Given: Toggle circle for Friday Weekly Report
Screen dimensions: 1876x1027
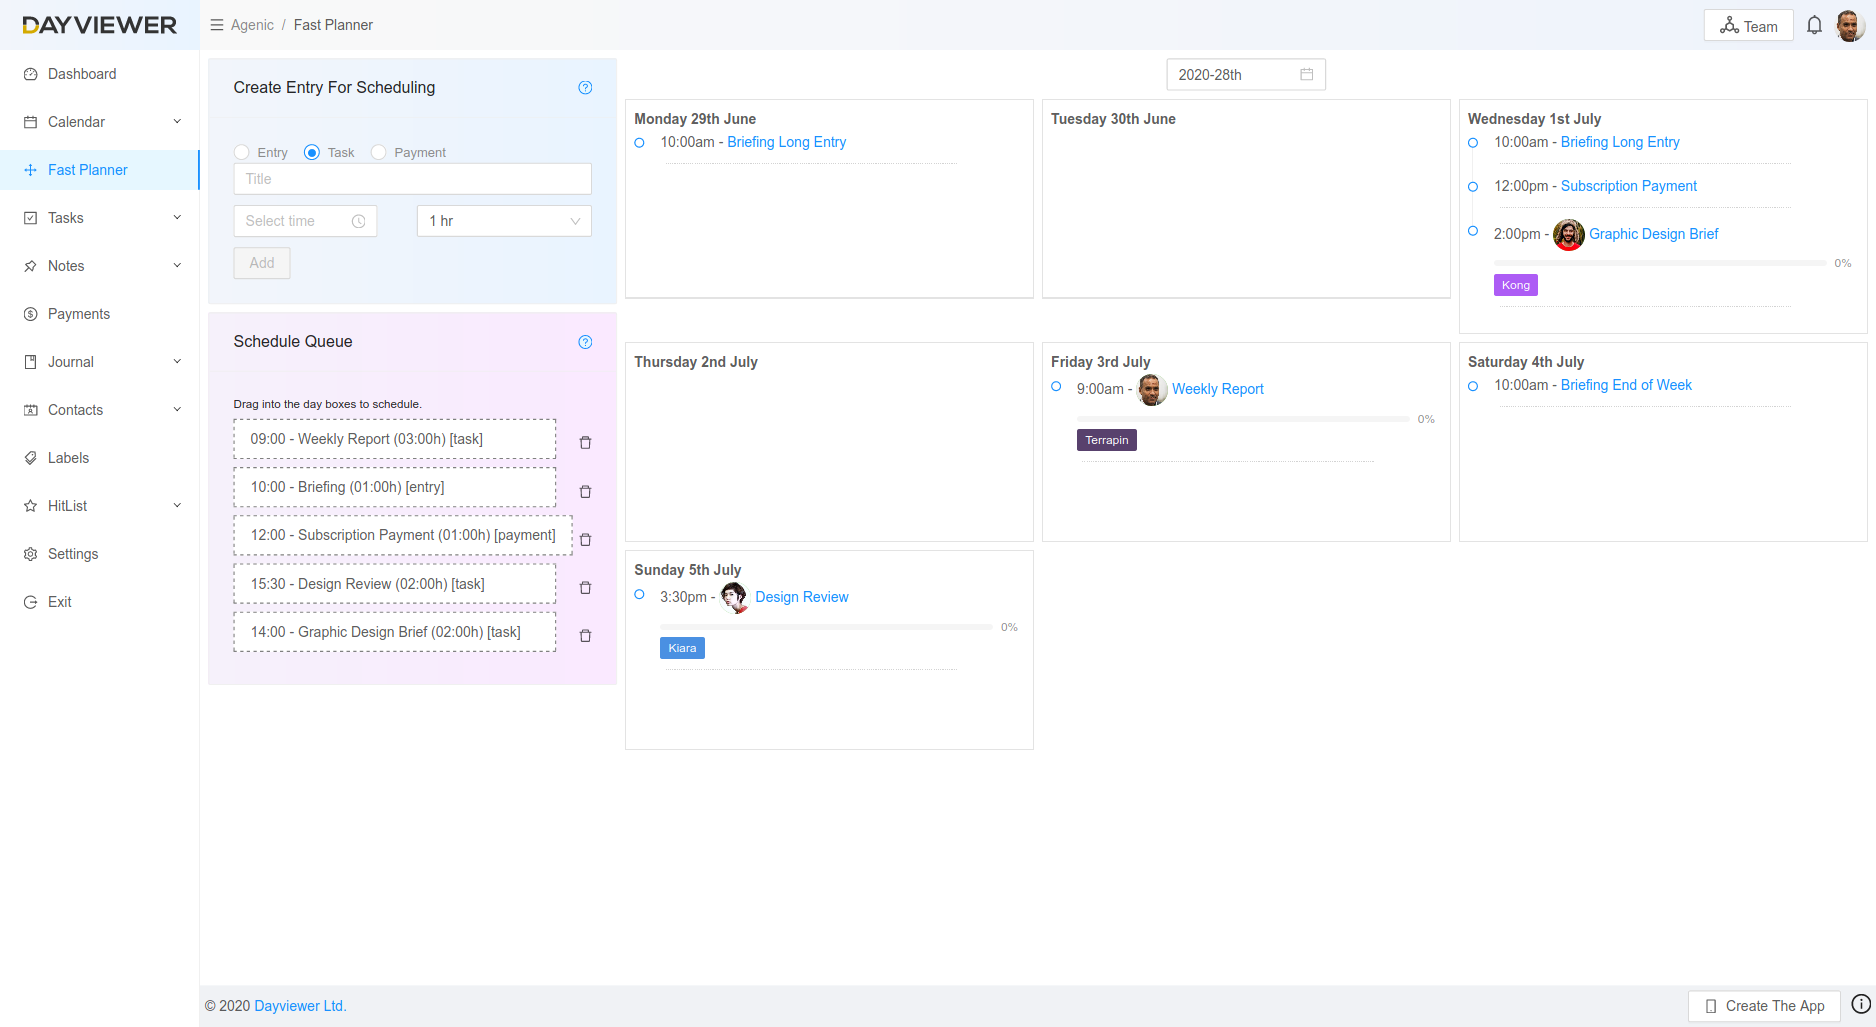Looking at the screenshot, I should (x=1056, y=386).
